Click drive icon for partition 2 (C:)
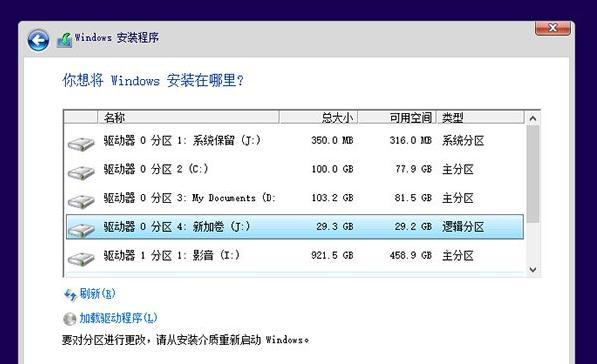This screenshot has height=364, width=597. pyautogui.click(x=81, y=173)
